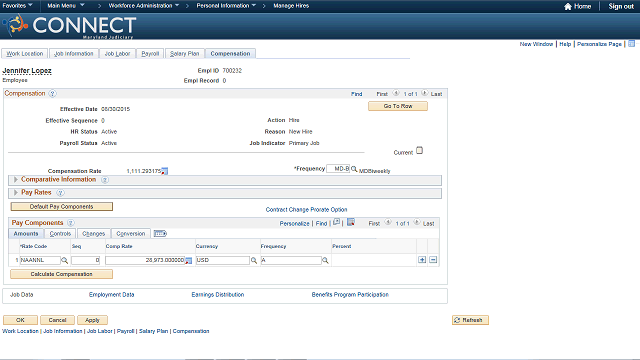Click Go To Row button
Image resolution: width=640 pixels, height=360 pixels.
pyautogui.click(x=398, y=106)
